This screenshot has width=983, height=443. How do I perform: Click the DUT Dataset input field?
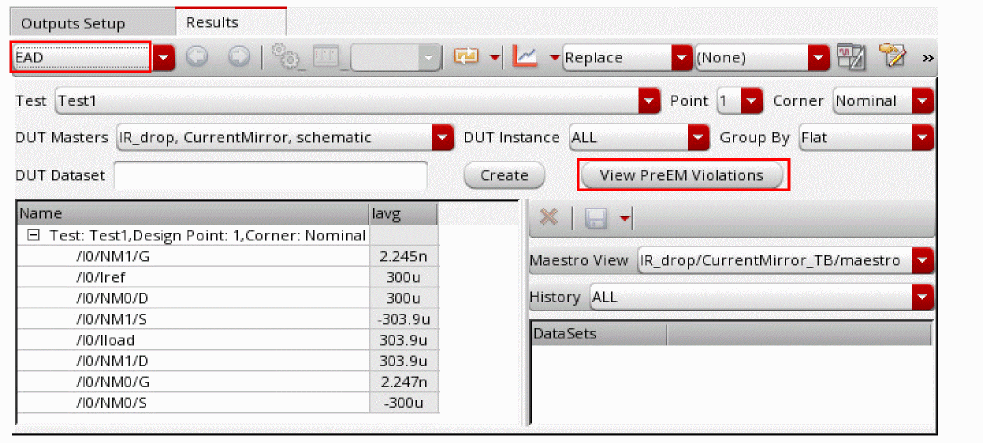click(271, 175)
